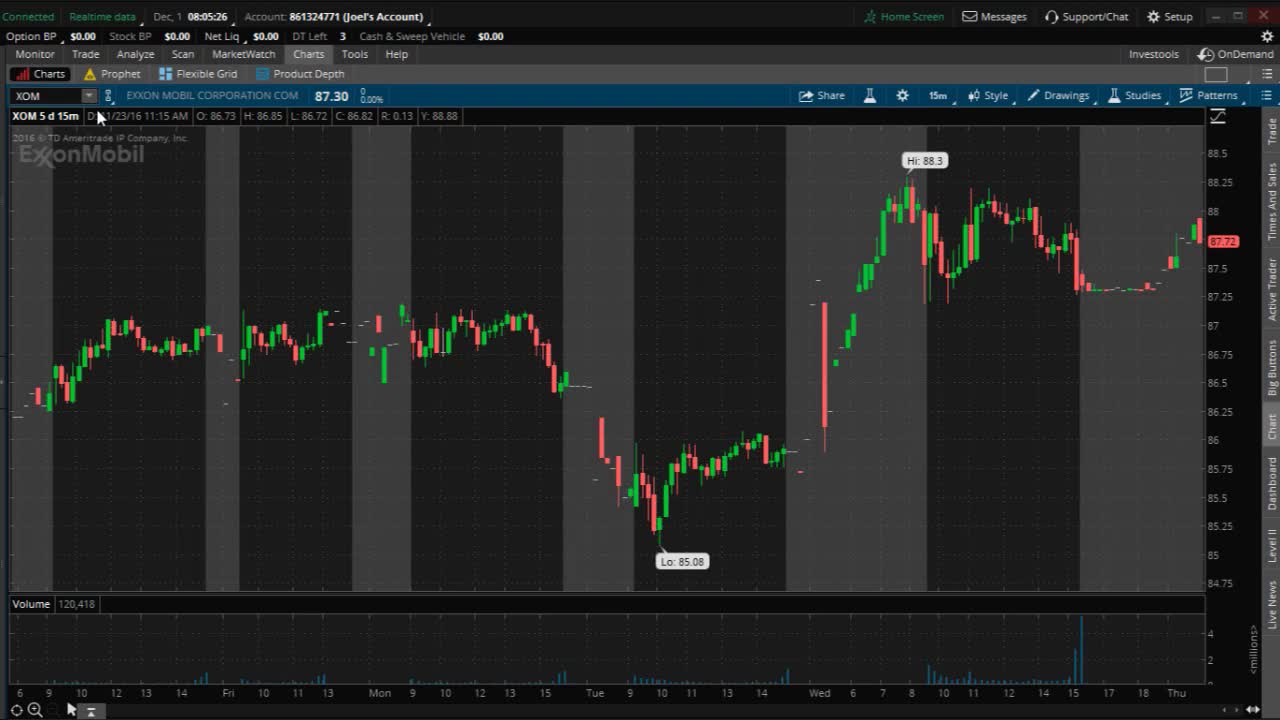Switch to the Scan tab
1280x720 pixels.
pos(183,54)
